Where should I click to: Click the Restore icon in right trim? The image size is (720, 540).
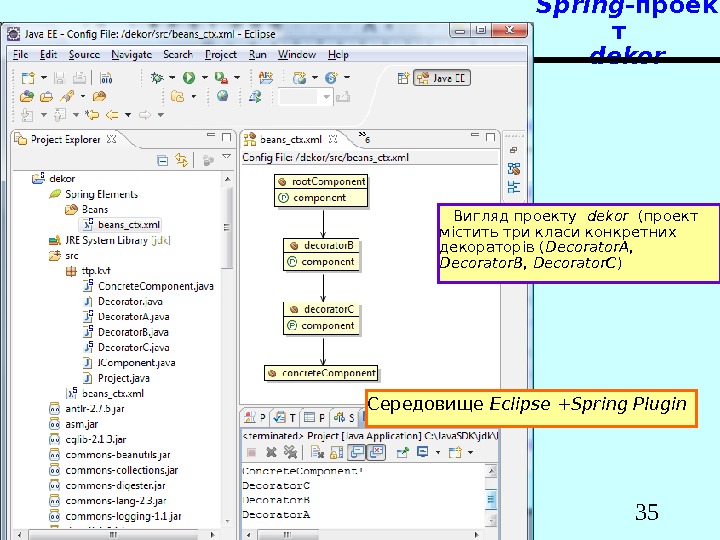click(x=513, y=150)
